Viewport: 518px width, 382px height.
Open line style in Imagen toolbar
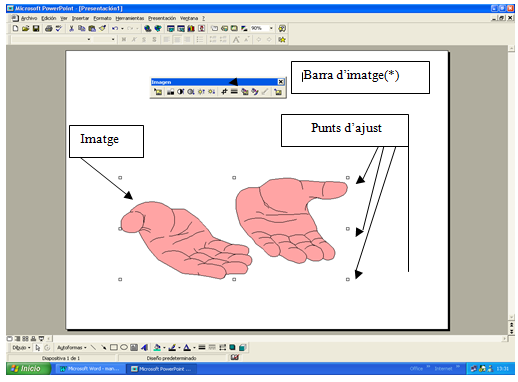(x=234, y=92)
